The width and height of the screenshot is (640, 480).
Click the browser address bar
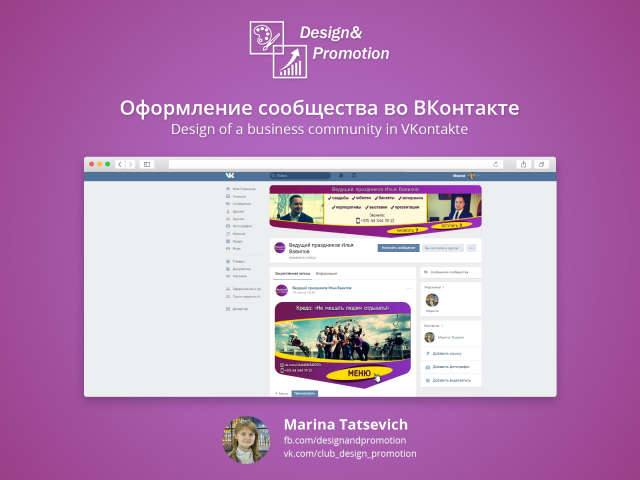pos(336,164)
